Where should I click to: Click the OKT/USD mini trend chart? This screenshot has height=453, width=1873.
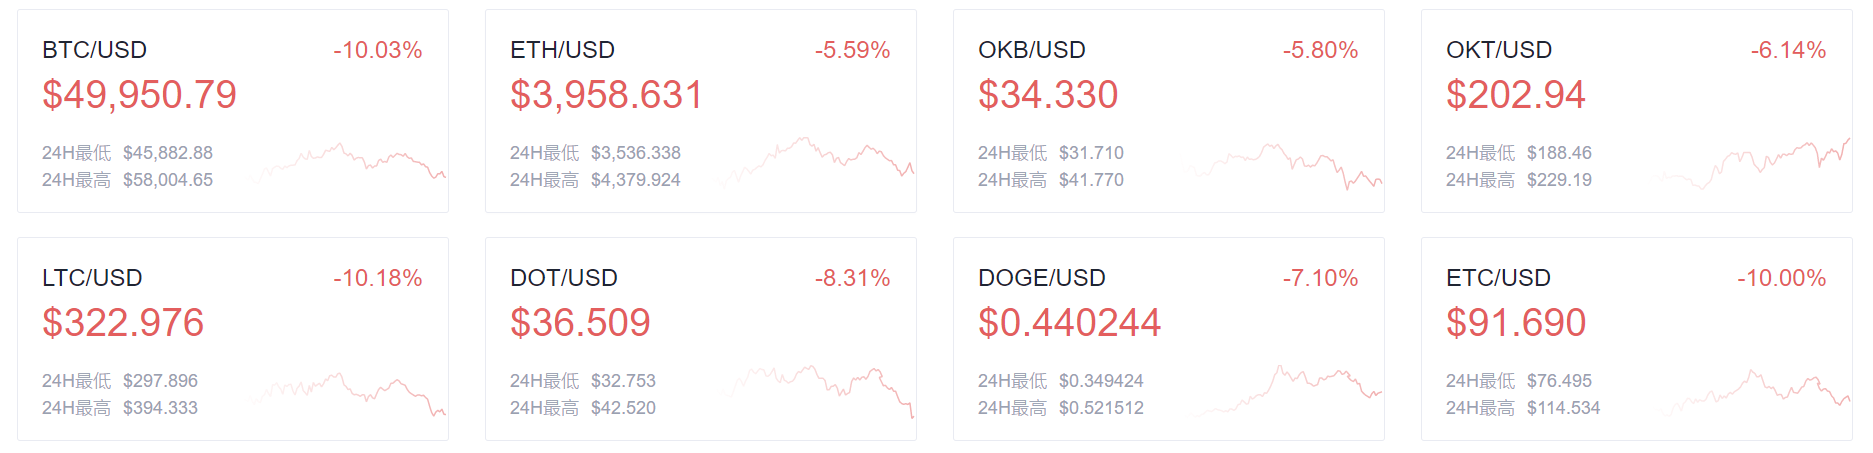click(x=1751, y=164)
